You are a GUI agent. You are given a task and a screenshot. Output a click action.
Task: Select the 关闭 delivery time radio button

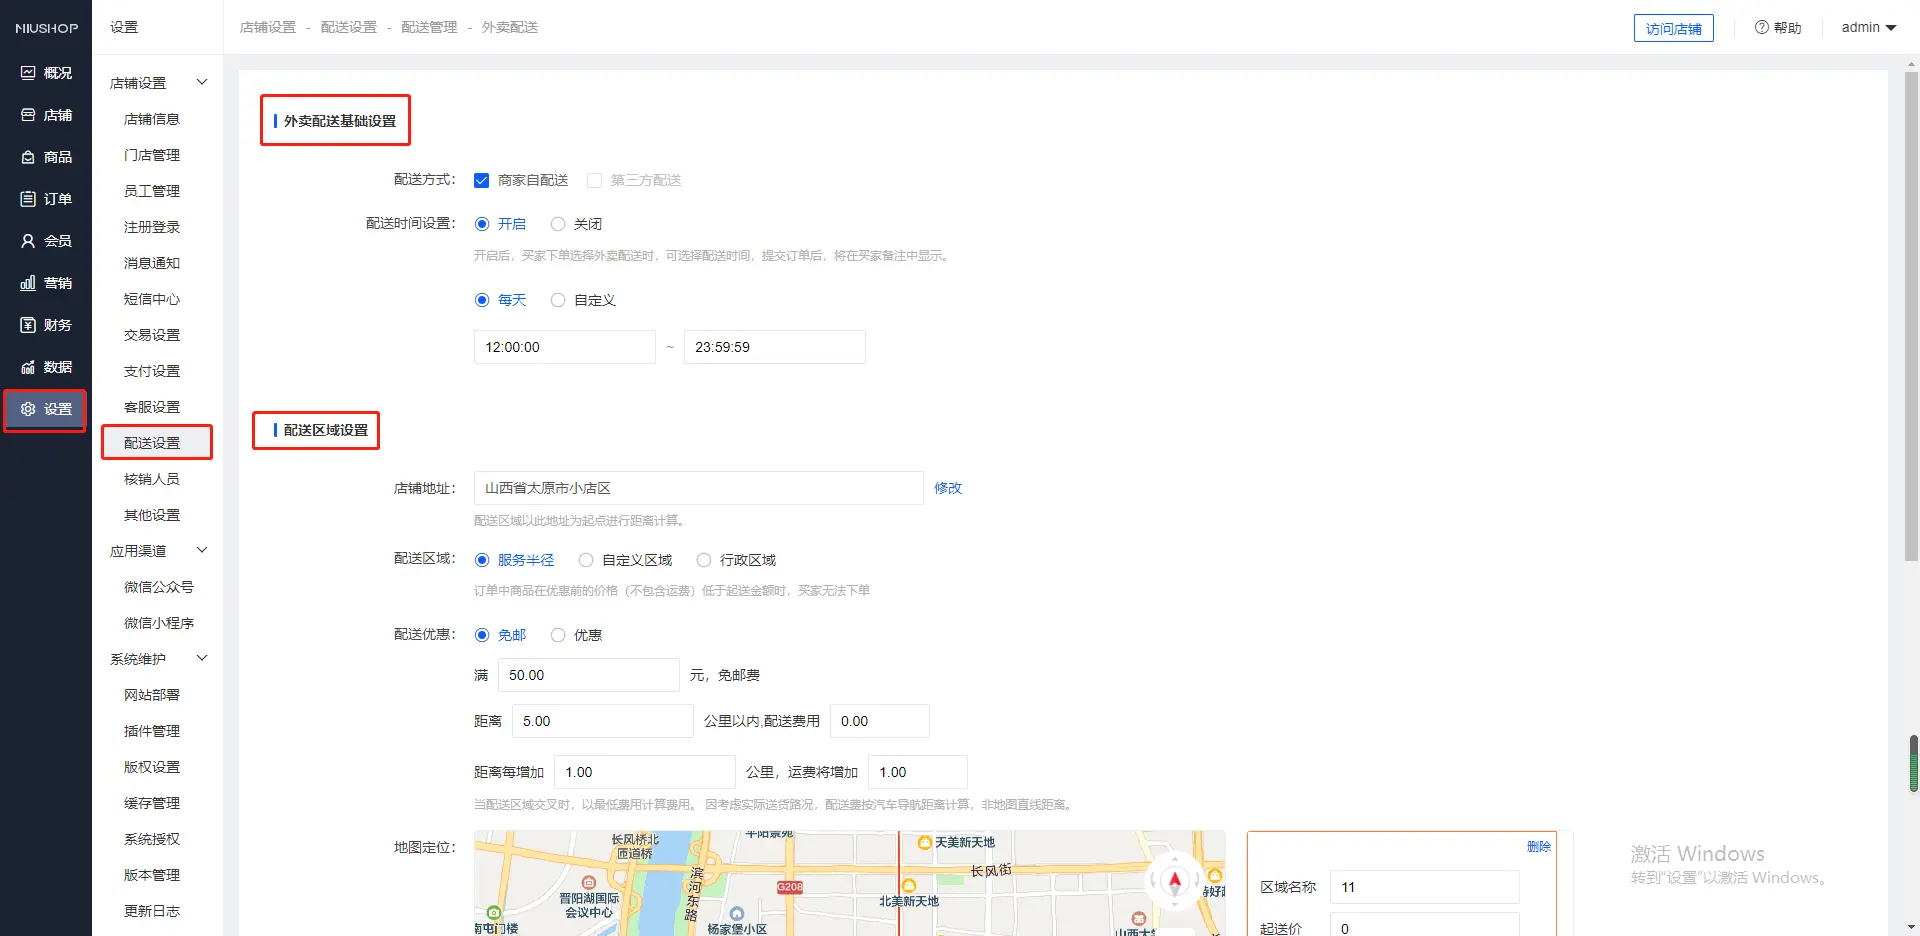coord(558,224)
